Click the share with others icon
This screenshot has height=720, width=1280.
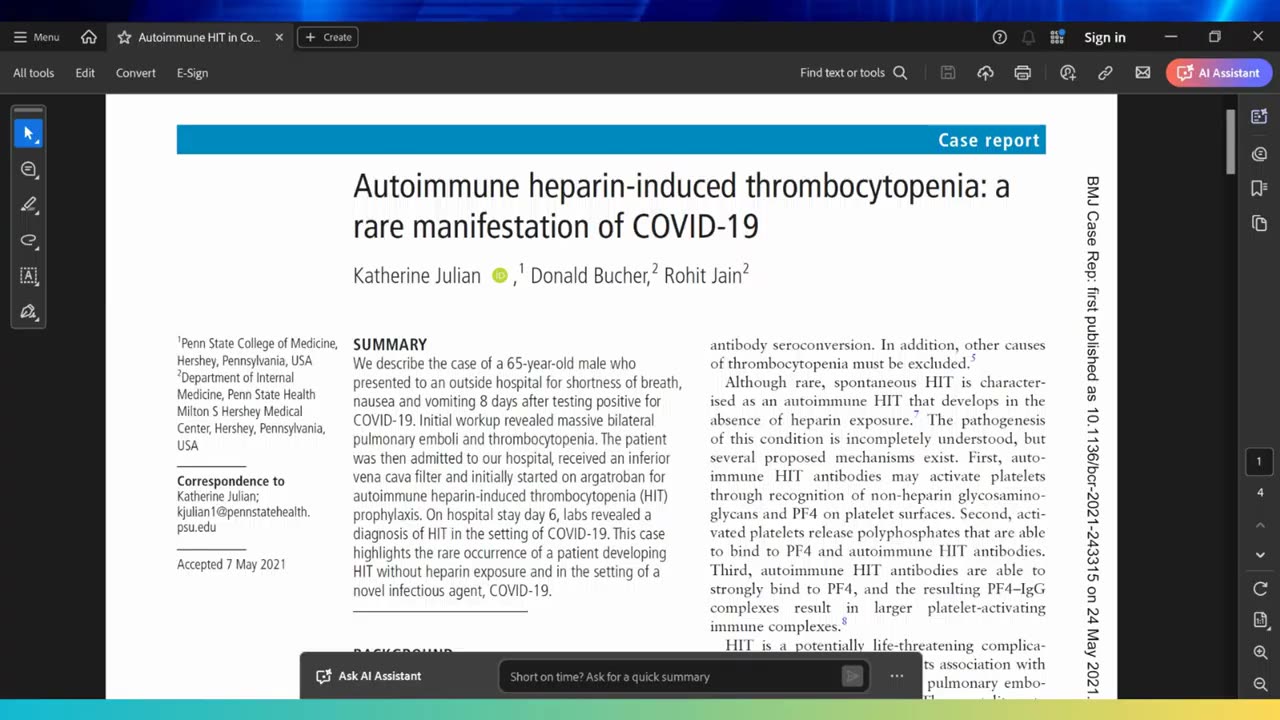point(1068,73)
